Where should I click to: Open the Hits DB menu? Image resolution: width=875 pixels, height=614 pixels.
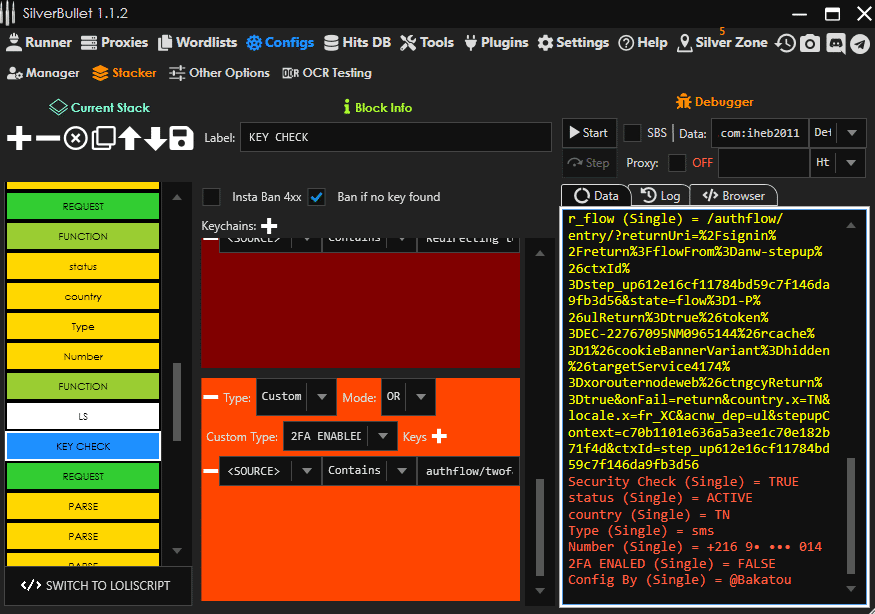point(357,42)
